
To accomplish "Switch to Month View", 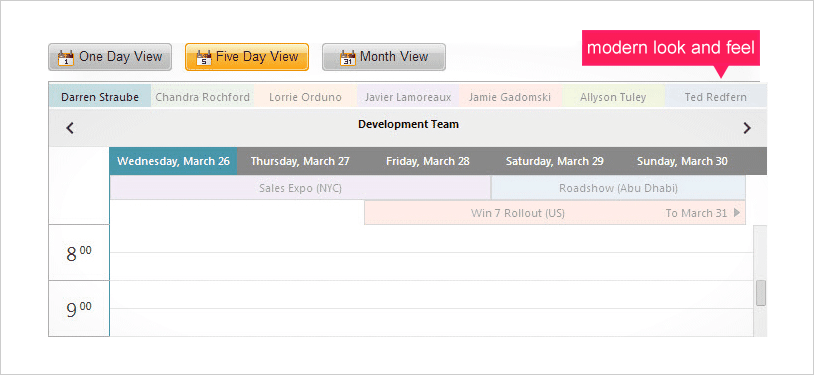I will (x=384, y=57).
